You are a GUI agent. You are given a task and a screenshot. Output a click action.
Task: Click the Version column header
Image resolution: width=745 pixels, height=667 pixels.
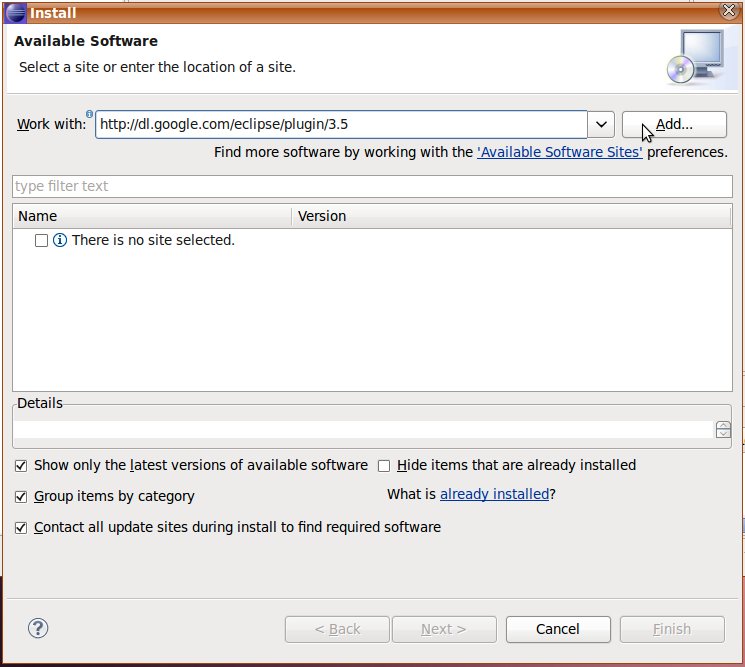pyautogui.click(x=510, y=216)
